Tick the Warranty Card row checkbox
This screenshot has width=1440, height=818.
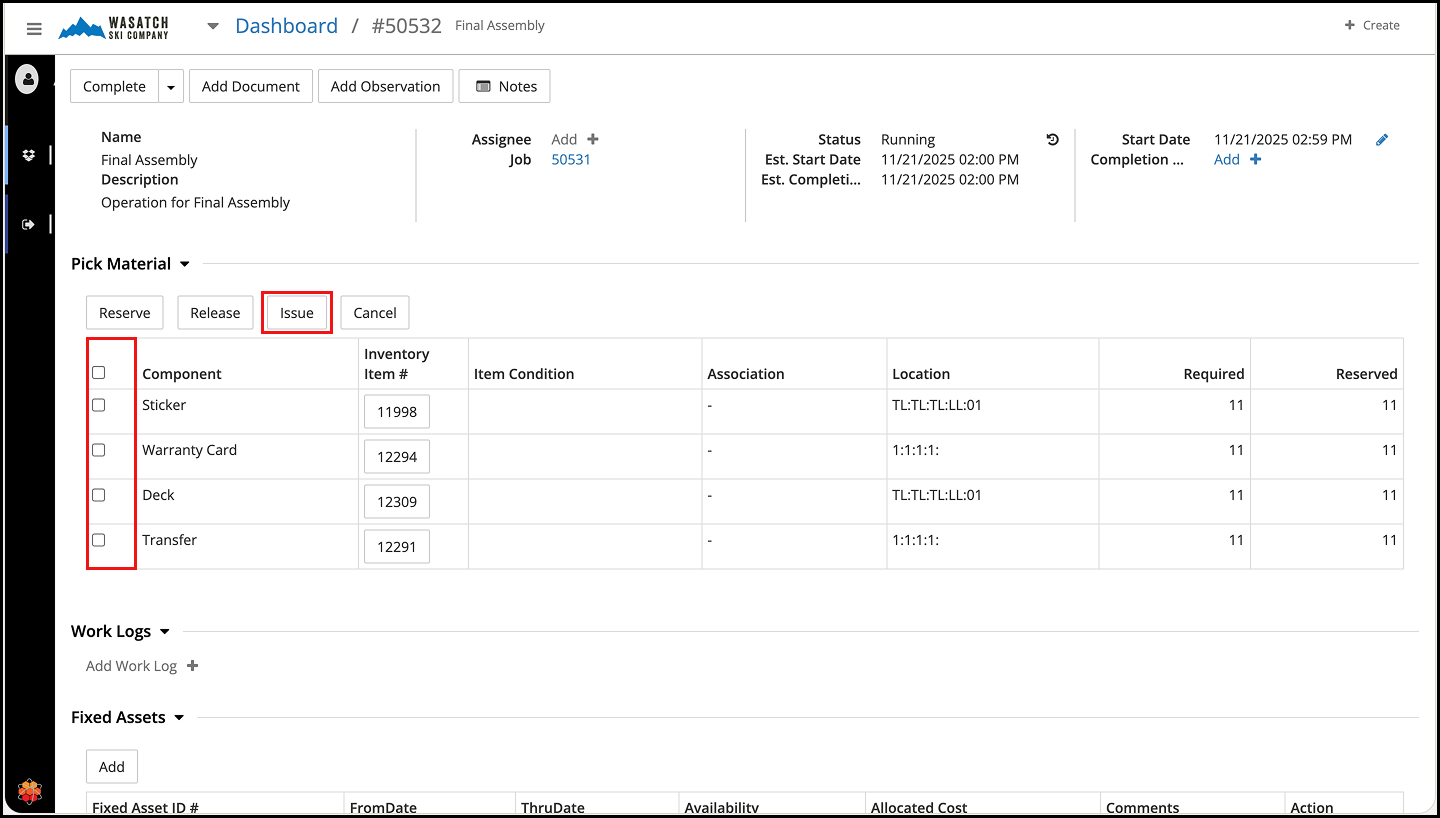99,450
